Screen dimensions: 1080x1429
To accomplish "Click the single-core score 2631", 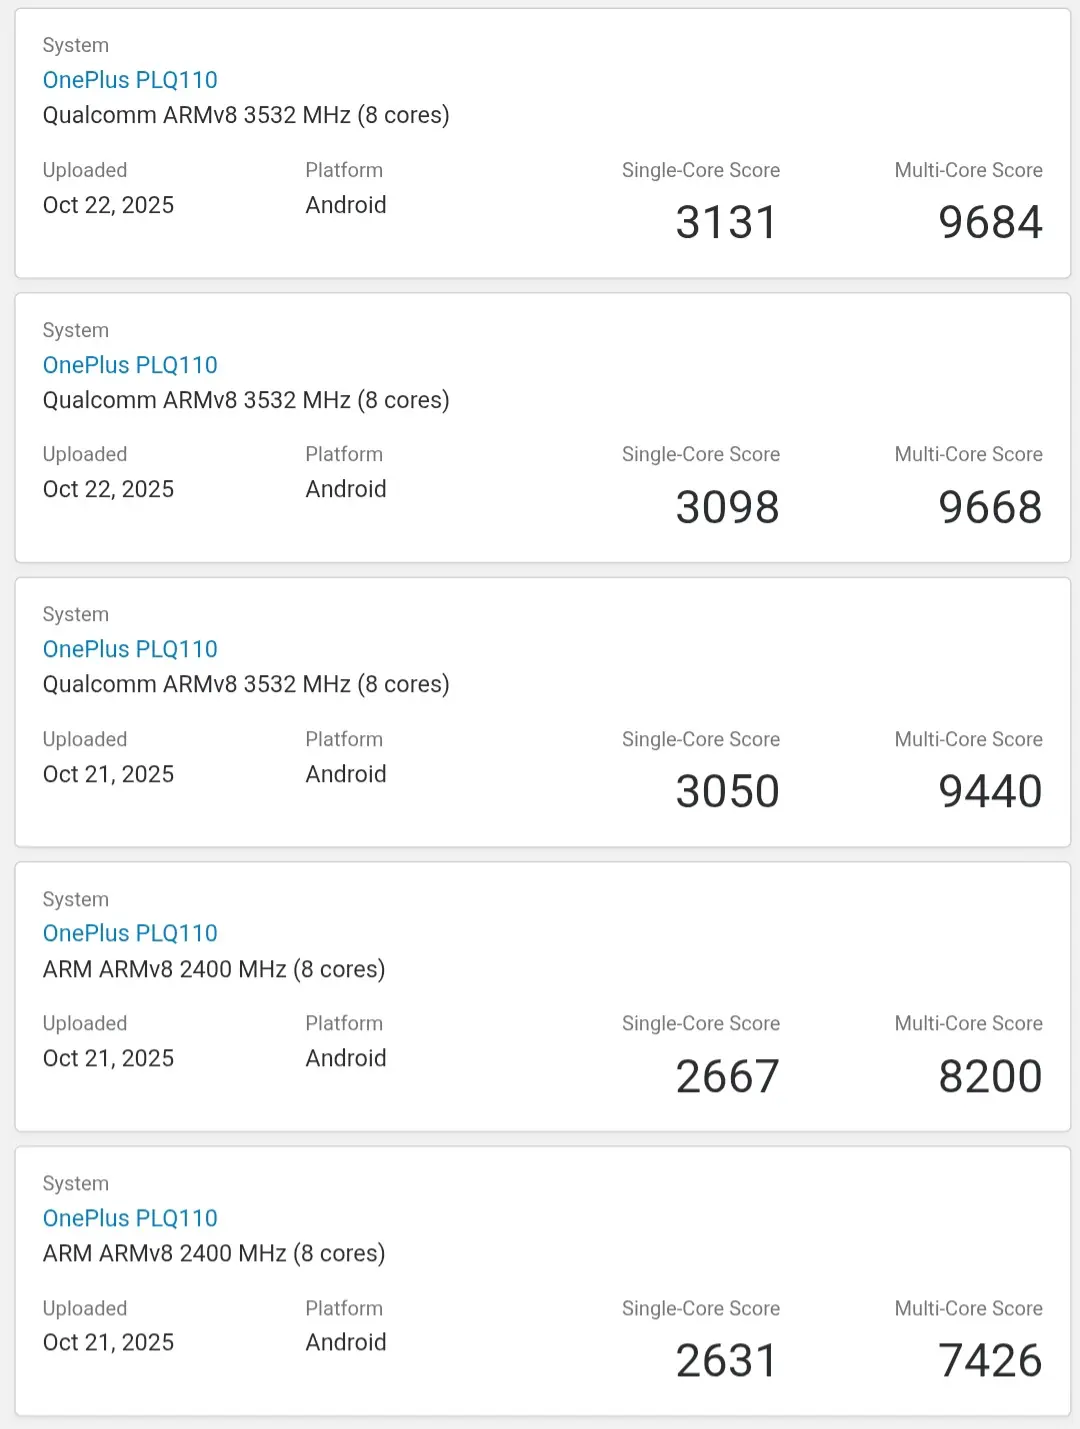I will [726, 1360].
